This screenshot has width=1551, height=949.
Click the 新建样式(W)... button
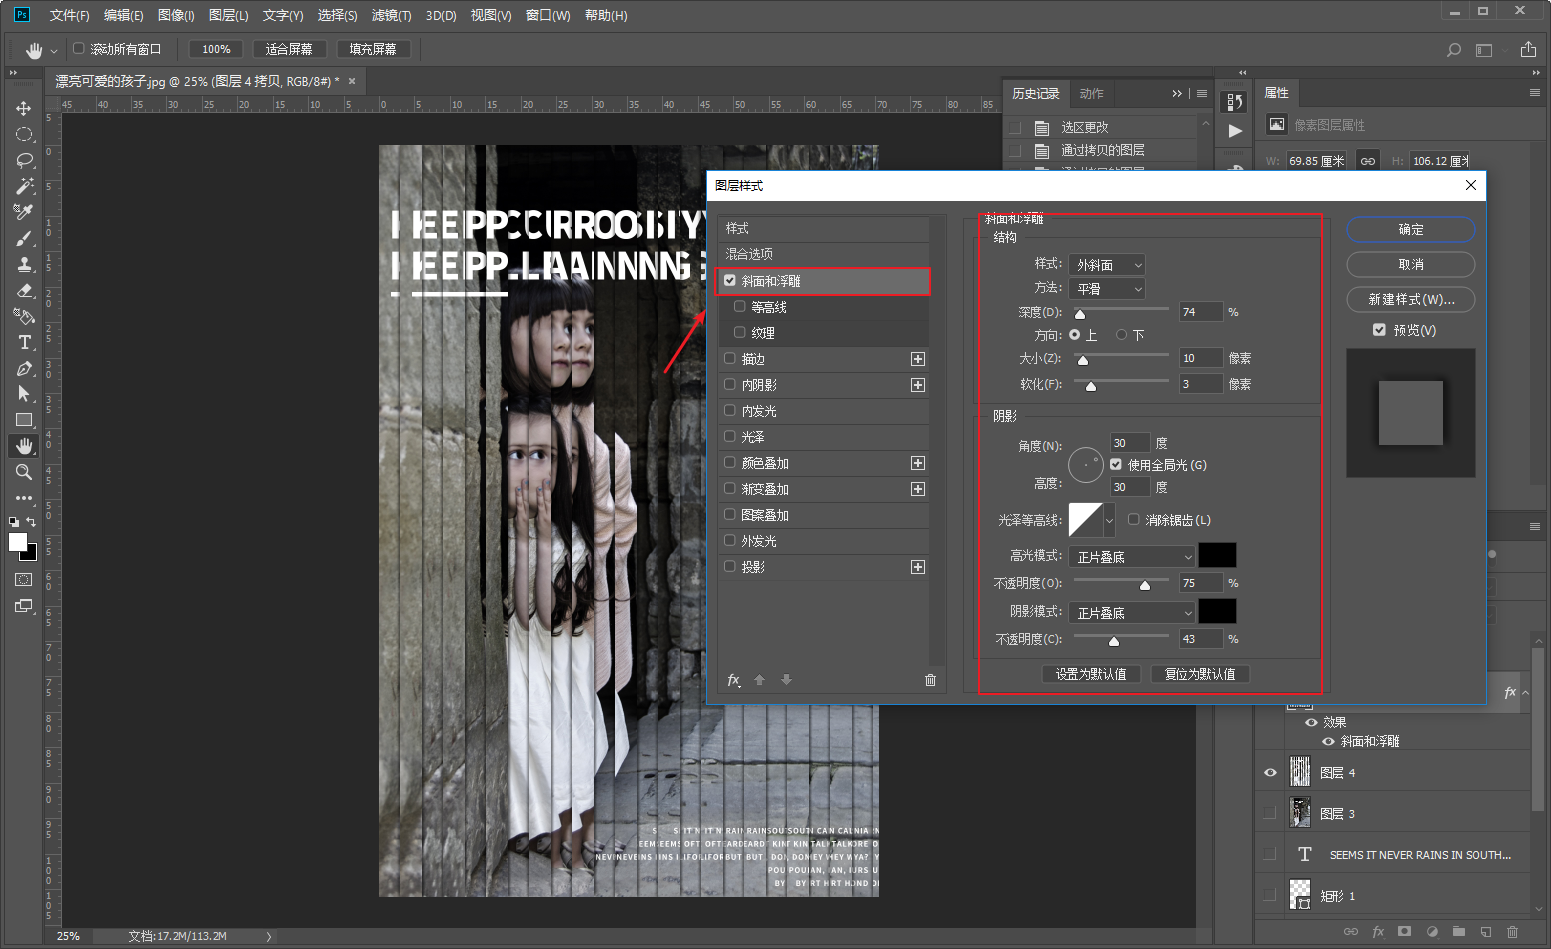1411,300
